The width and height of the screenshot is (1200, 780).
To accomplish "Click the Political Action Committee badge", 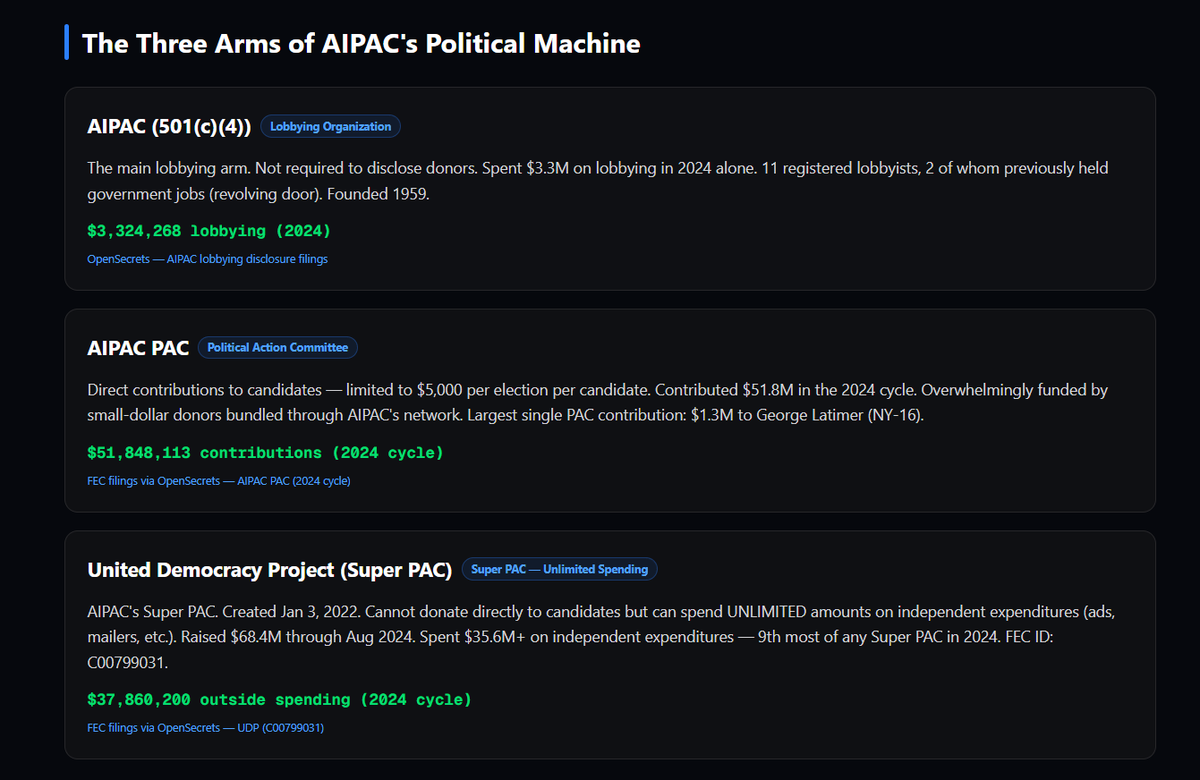I will click(277, 348).
